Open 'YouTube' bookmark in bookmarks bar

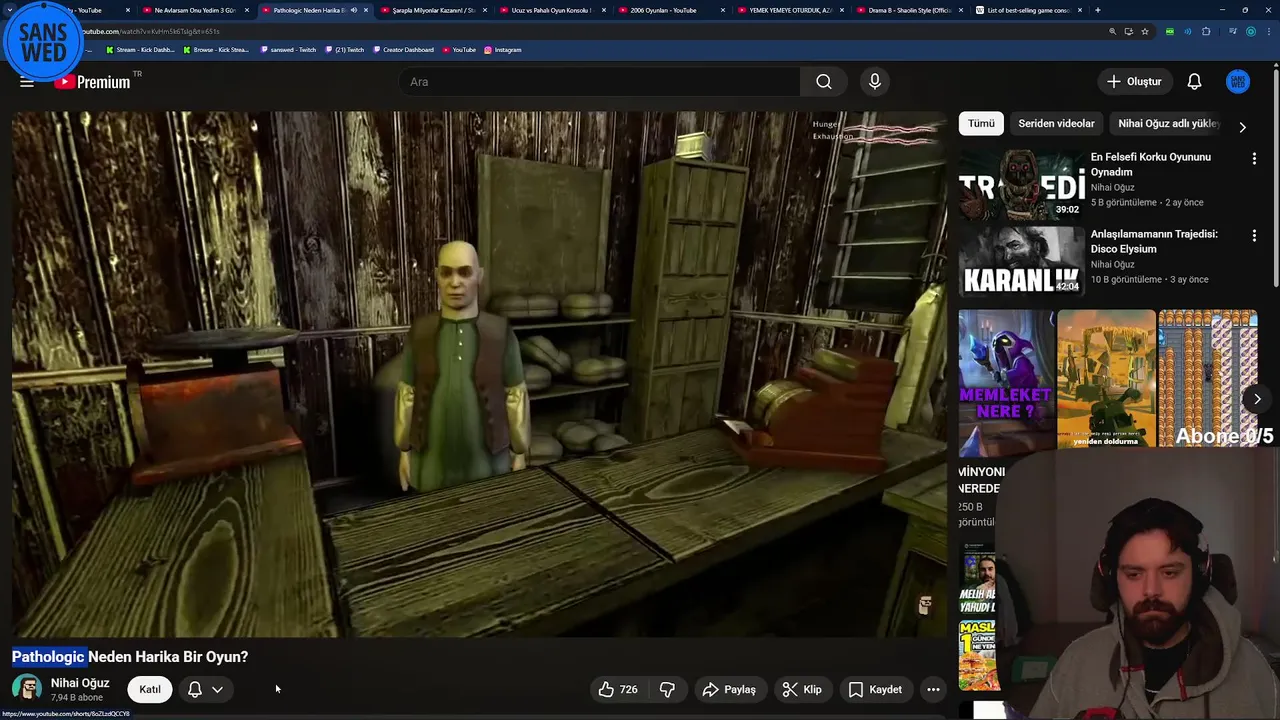pos(459,49)
